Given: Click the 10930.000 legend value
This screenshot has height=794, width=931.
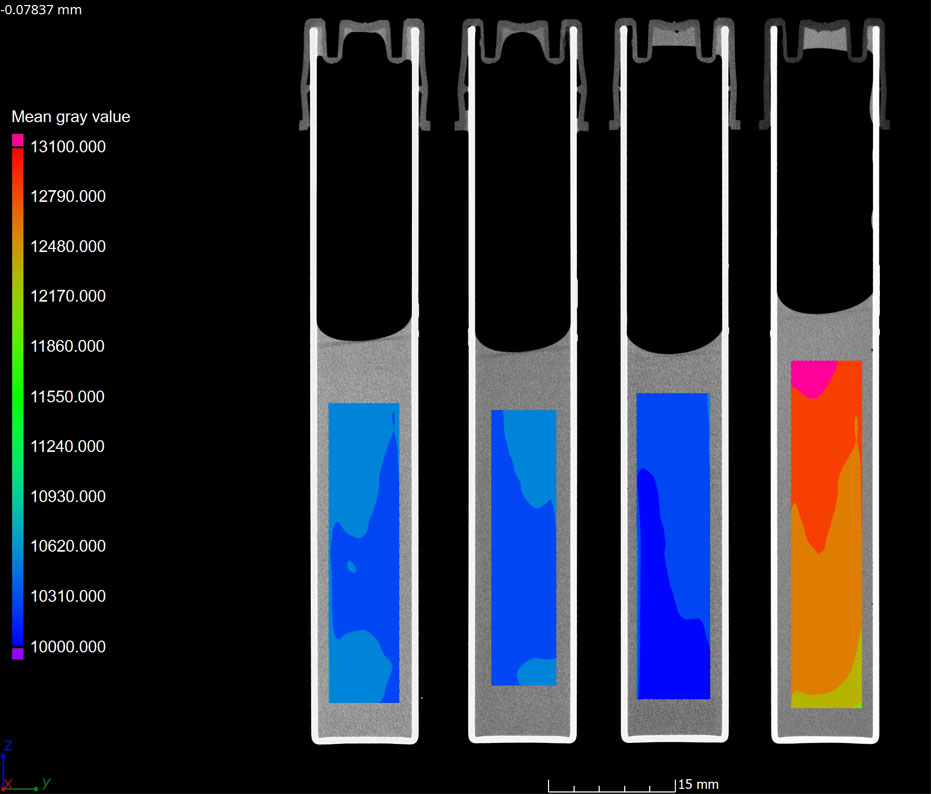Looking at the screenshot, I should coord(68,496).
